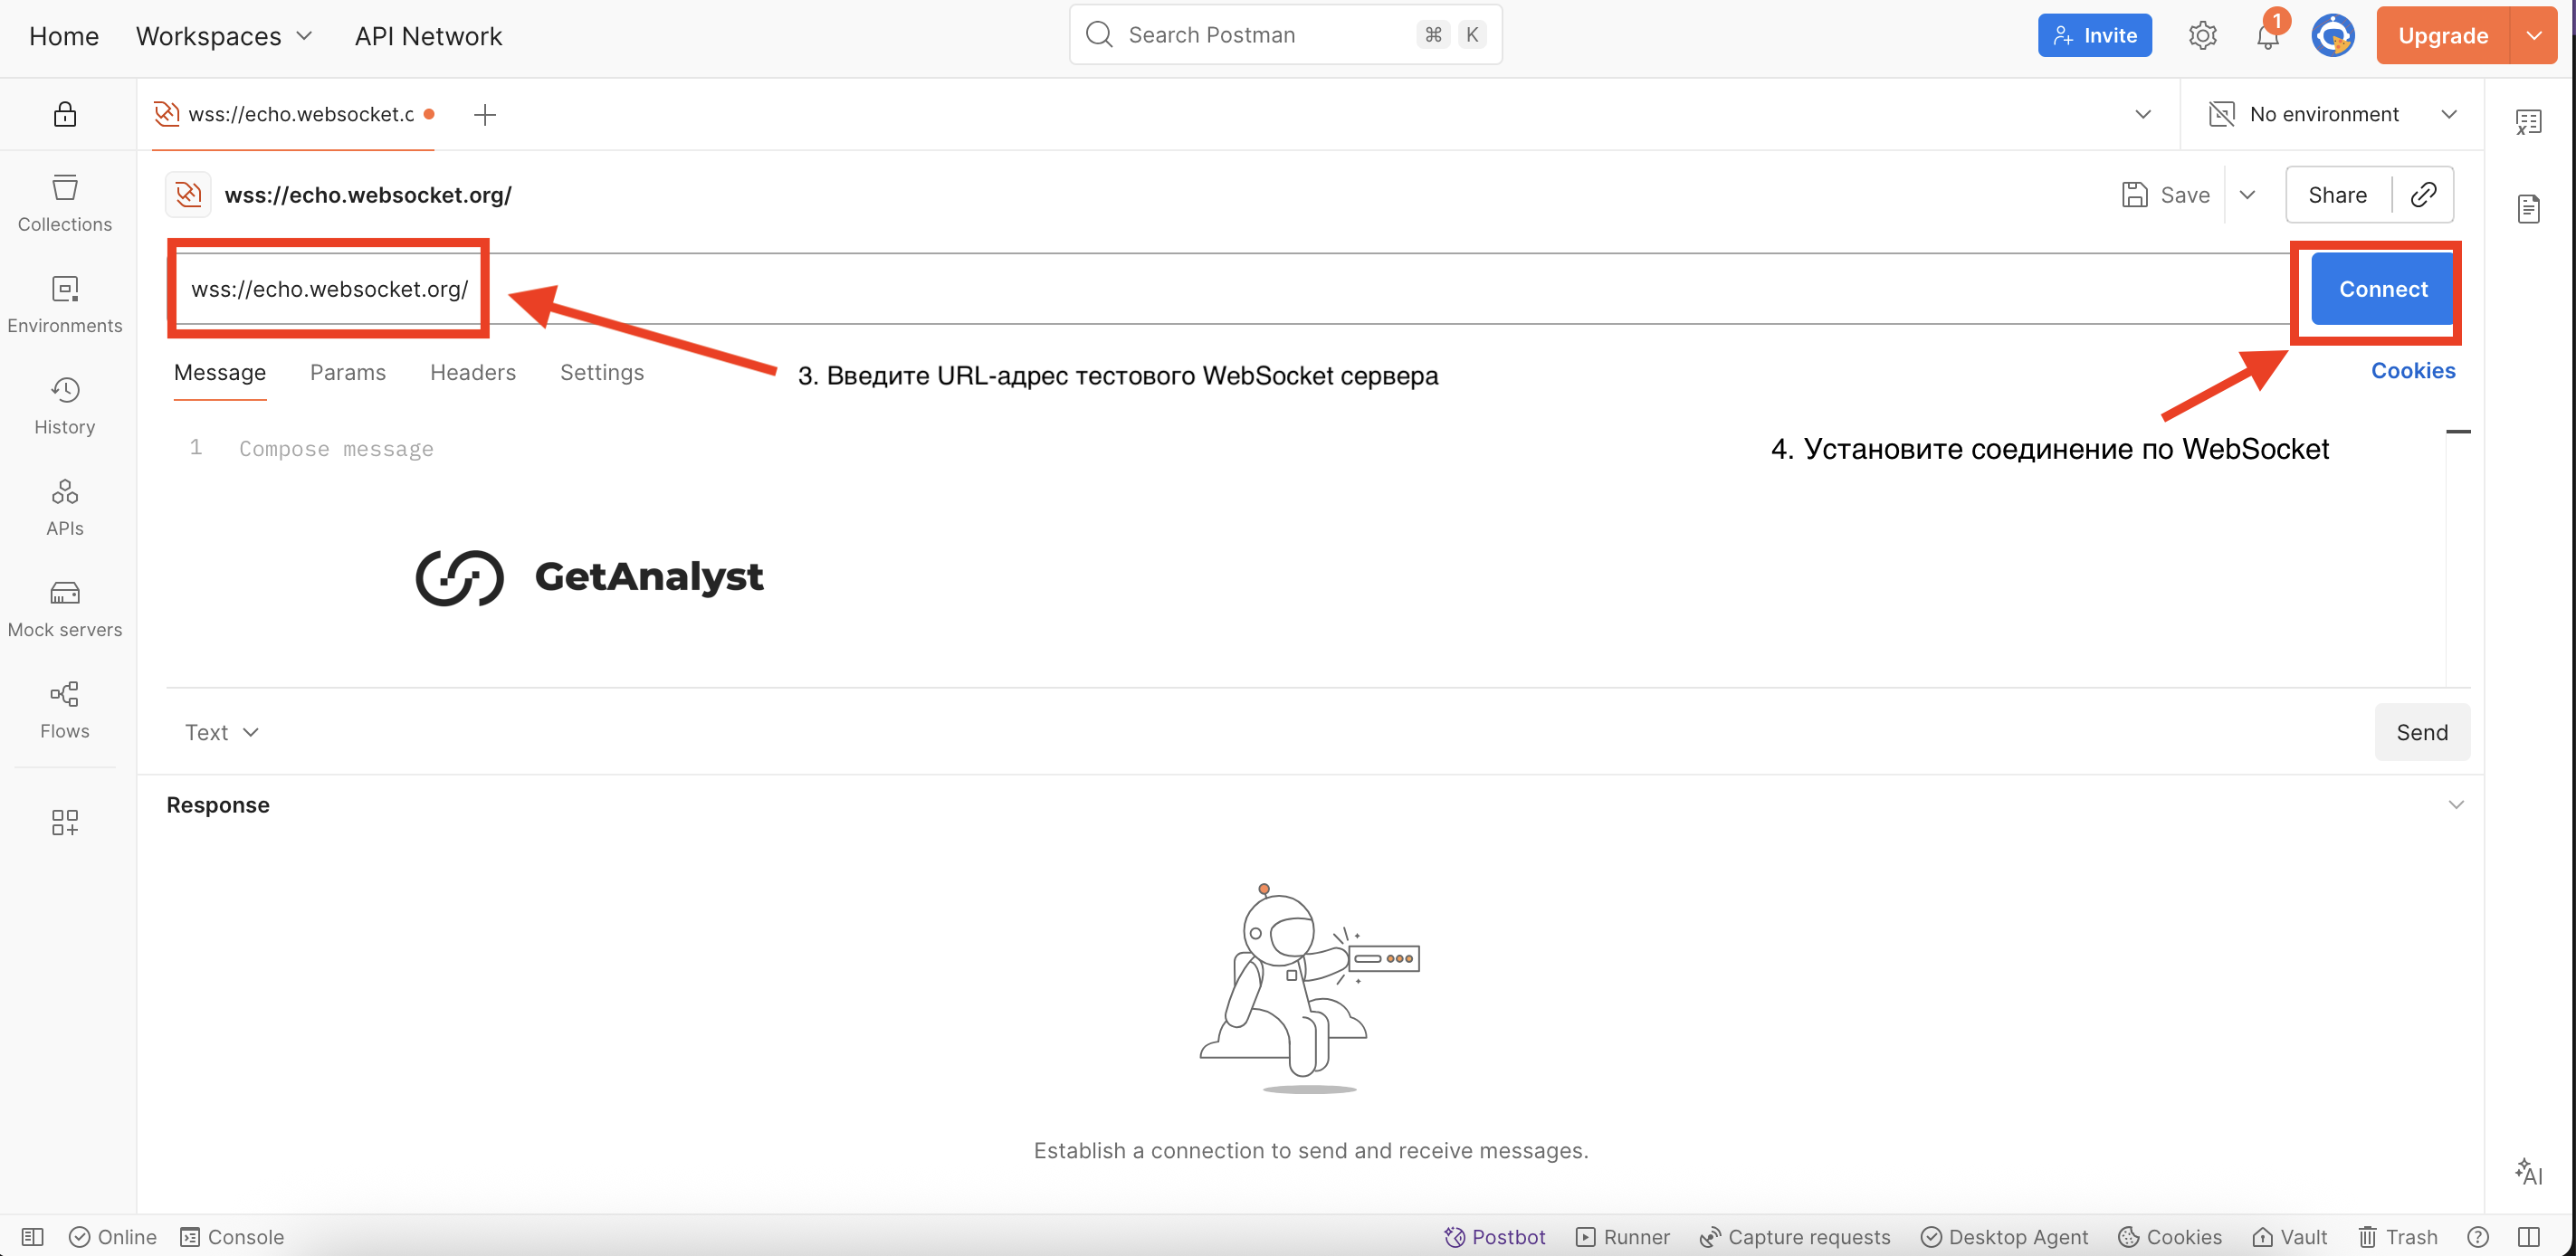
Task: Open the Environments sidebar panel
Action: click(x=65, y=304)
